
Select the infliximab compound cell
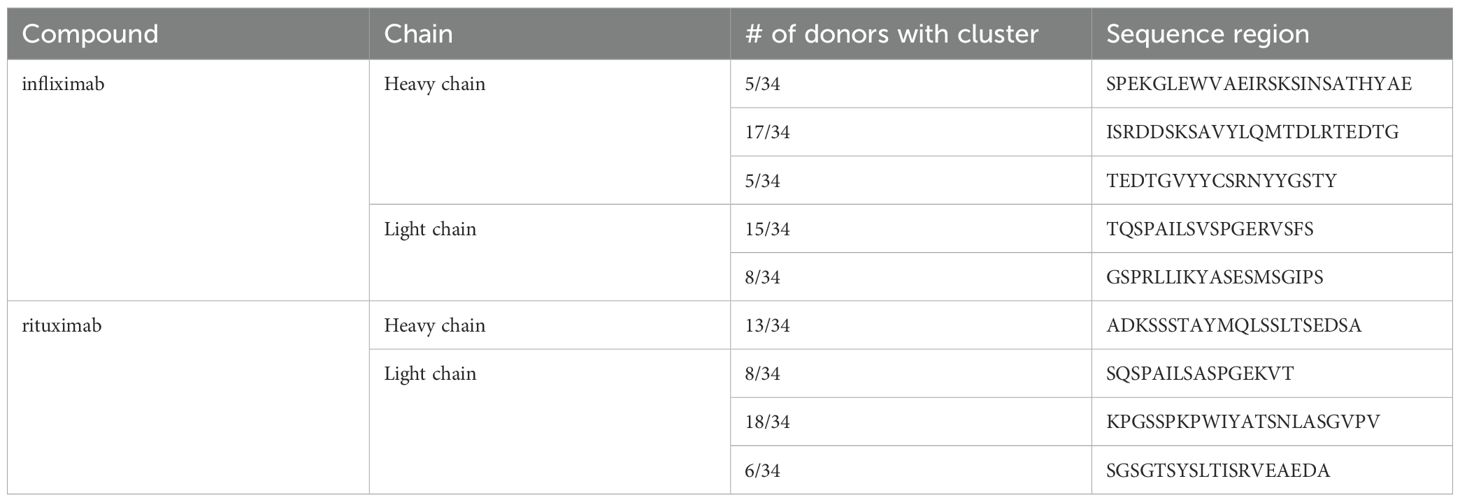click(x=62, y=84)
